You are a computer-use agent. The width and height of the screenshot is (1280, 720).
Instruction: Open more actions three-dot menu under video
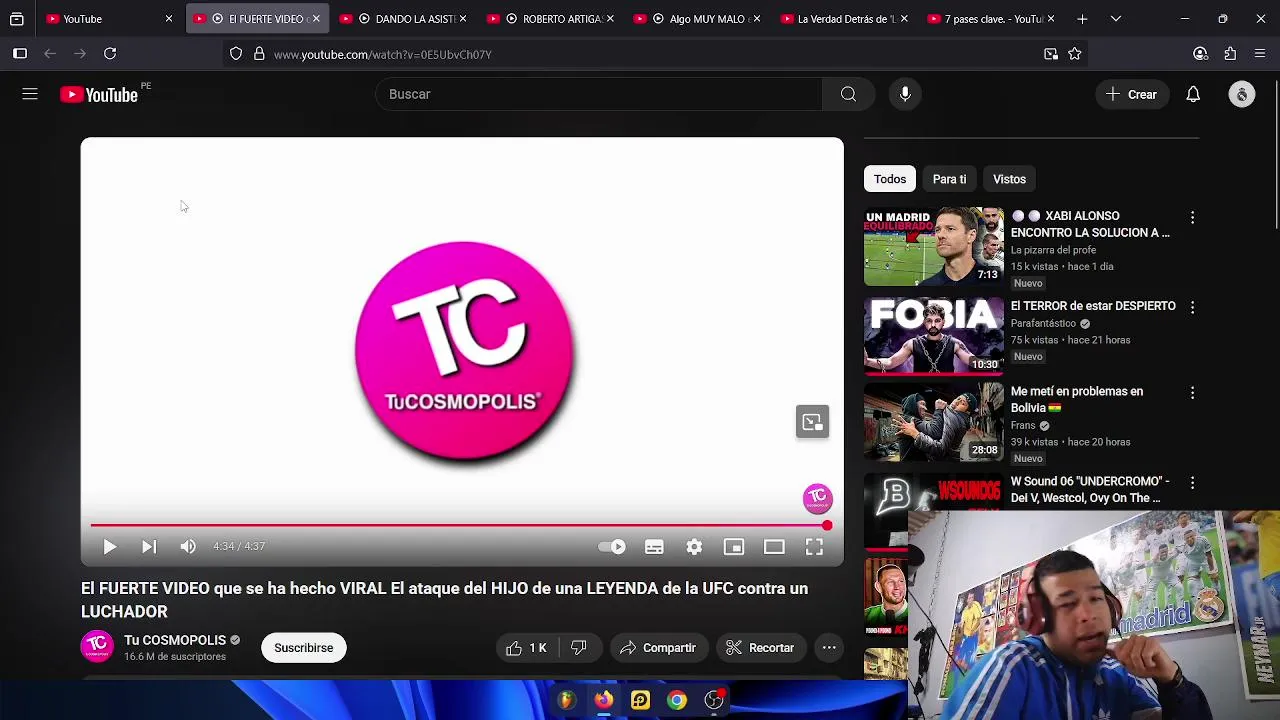829,648
